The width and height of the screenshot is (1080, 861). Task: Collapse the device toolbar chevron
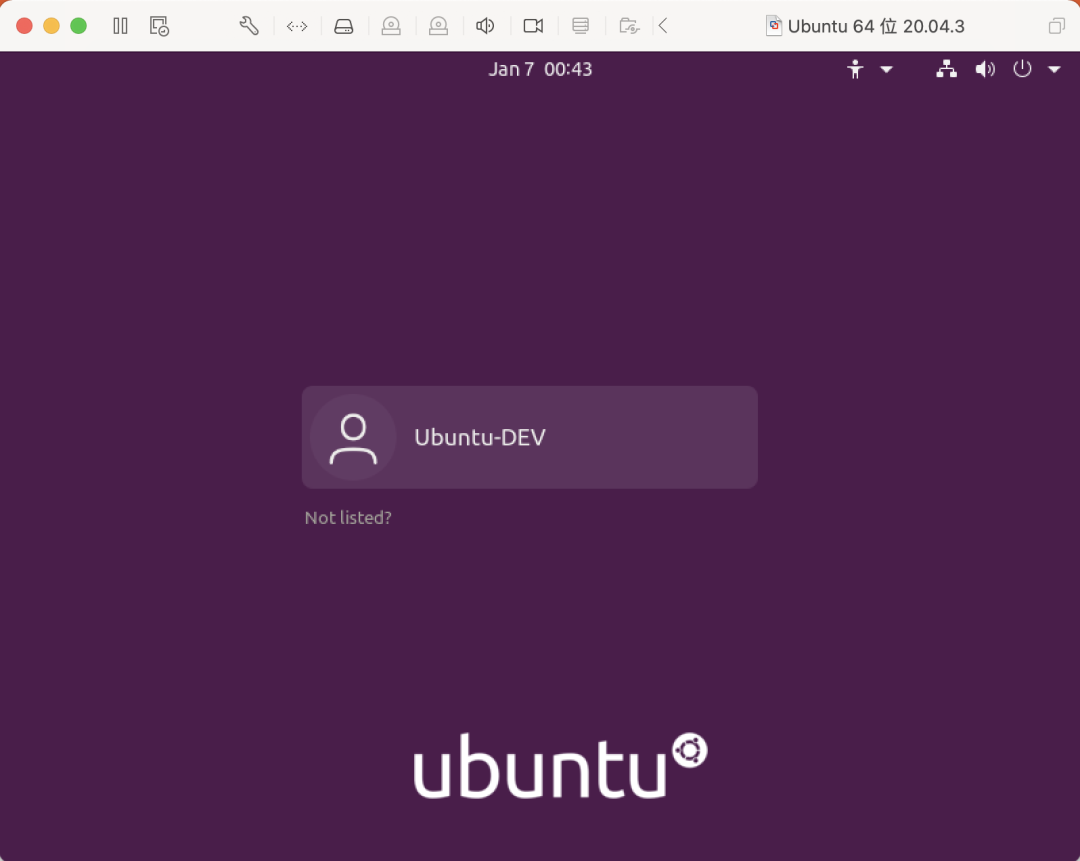click(x=663, y=26)
